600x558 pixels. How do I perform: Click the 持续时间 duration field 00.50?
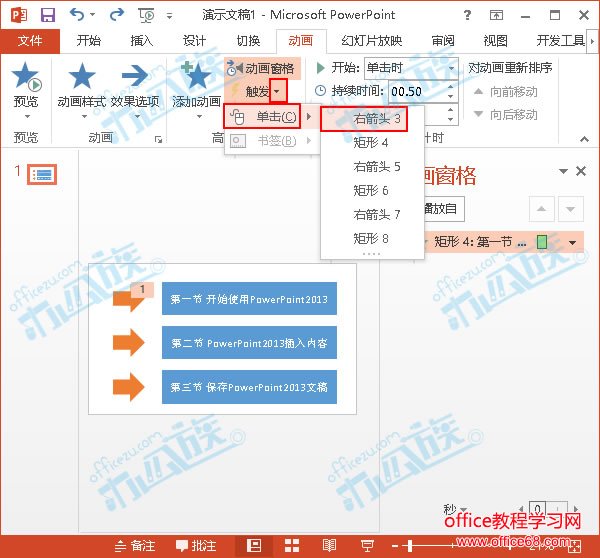417,91
